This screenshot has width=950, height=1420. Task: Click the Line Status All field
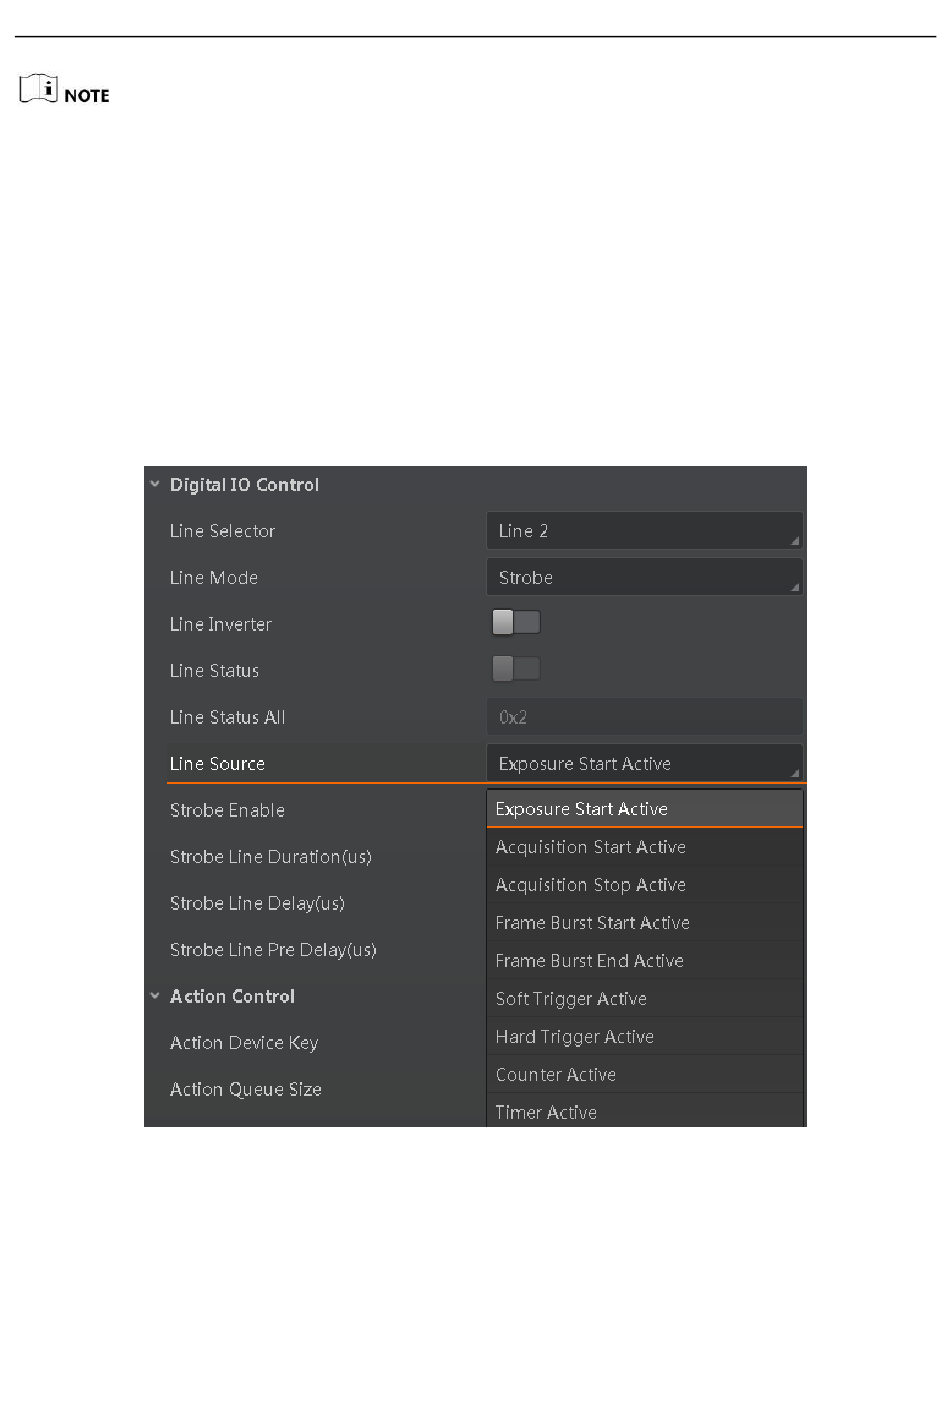coord(644,717)
